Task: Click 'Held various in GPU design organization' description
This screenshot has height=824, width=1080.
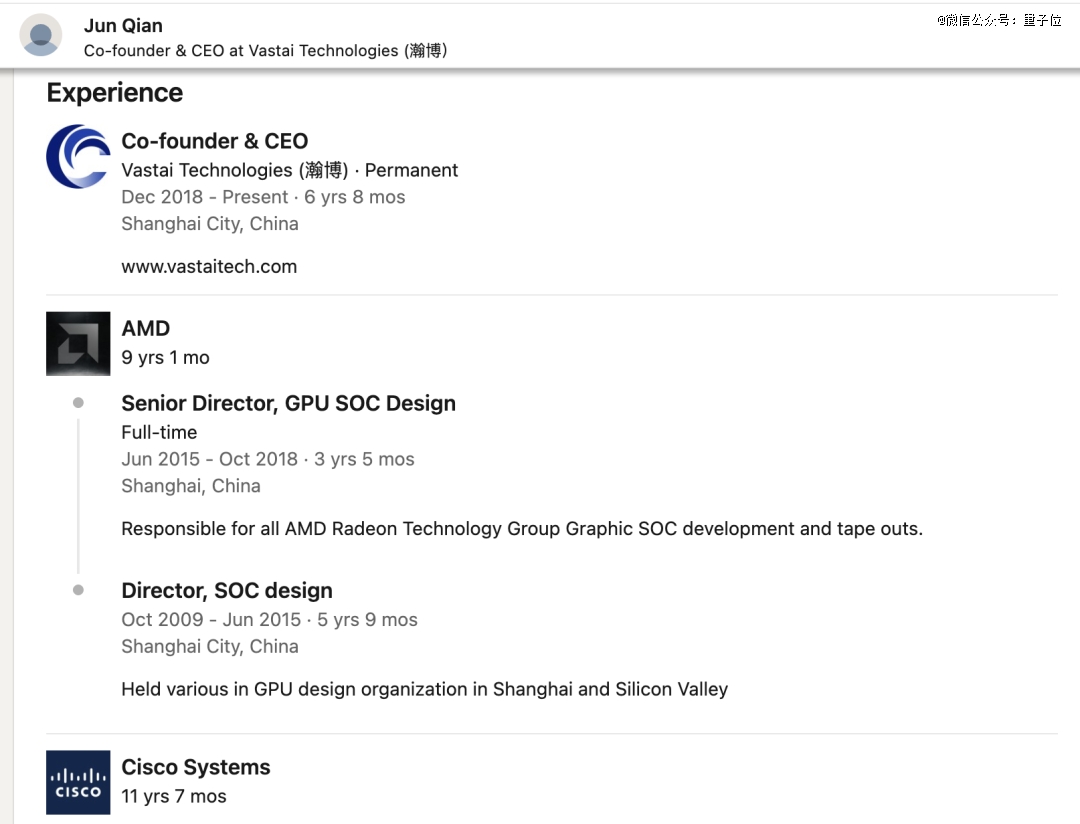Action: click(424, 690)
